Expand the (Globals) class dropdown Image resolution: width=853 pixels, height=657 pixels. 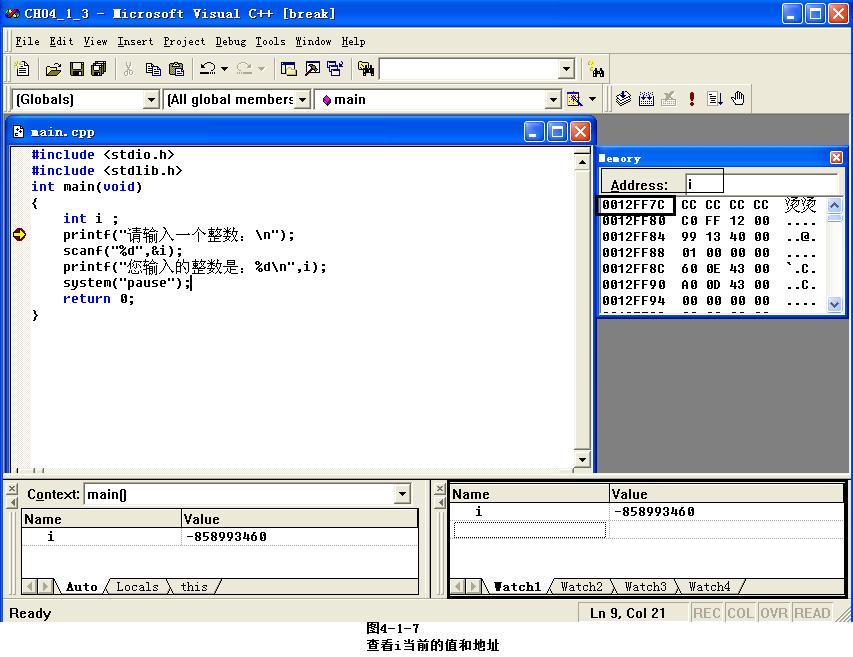pyautogui.click(x=152, y=99)
